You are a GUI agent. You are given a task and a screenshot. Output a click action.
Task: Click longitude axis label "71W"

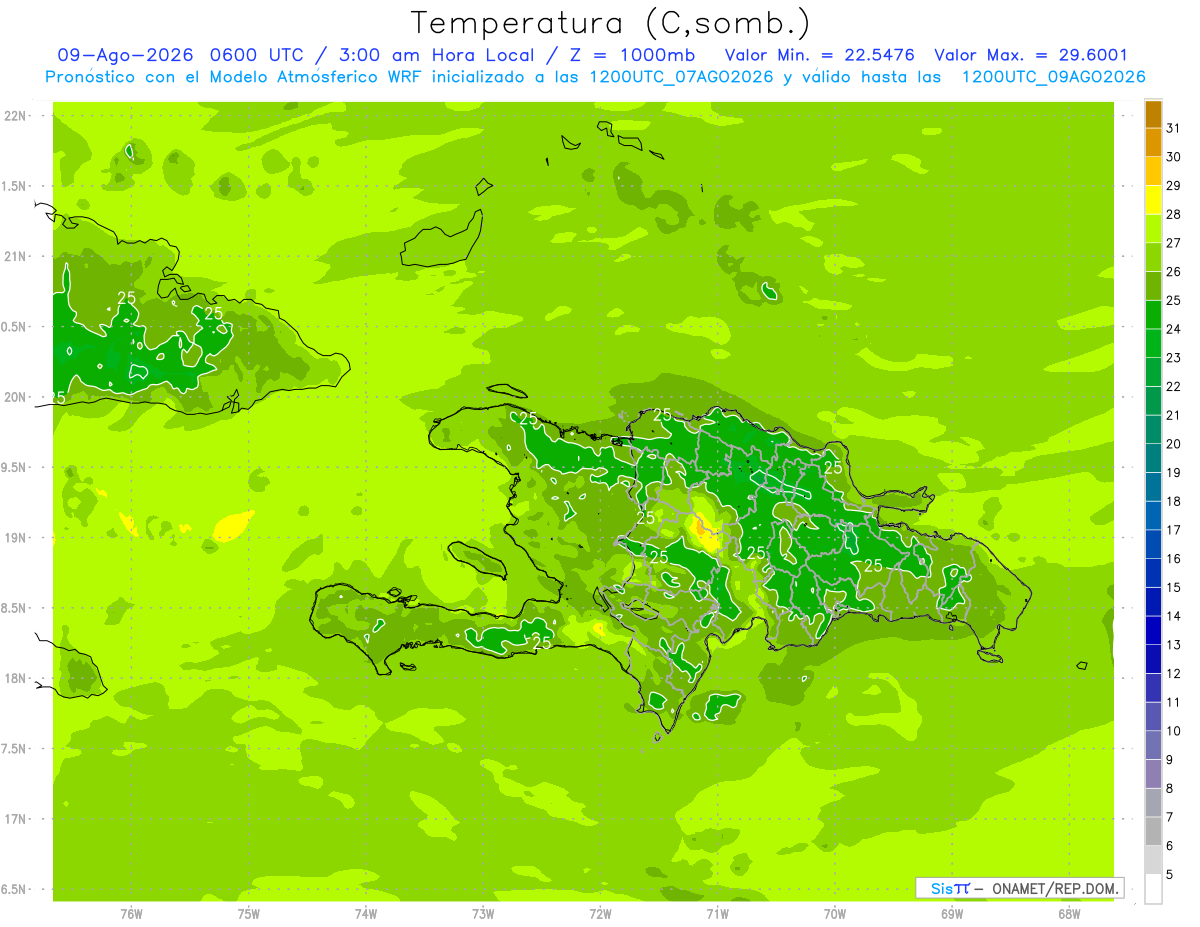click(717, 913)
